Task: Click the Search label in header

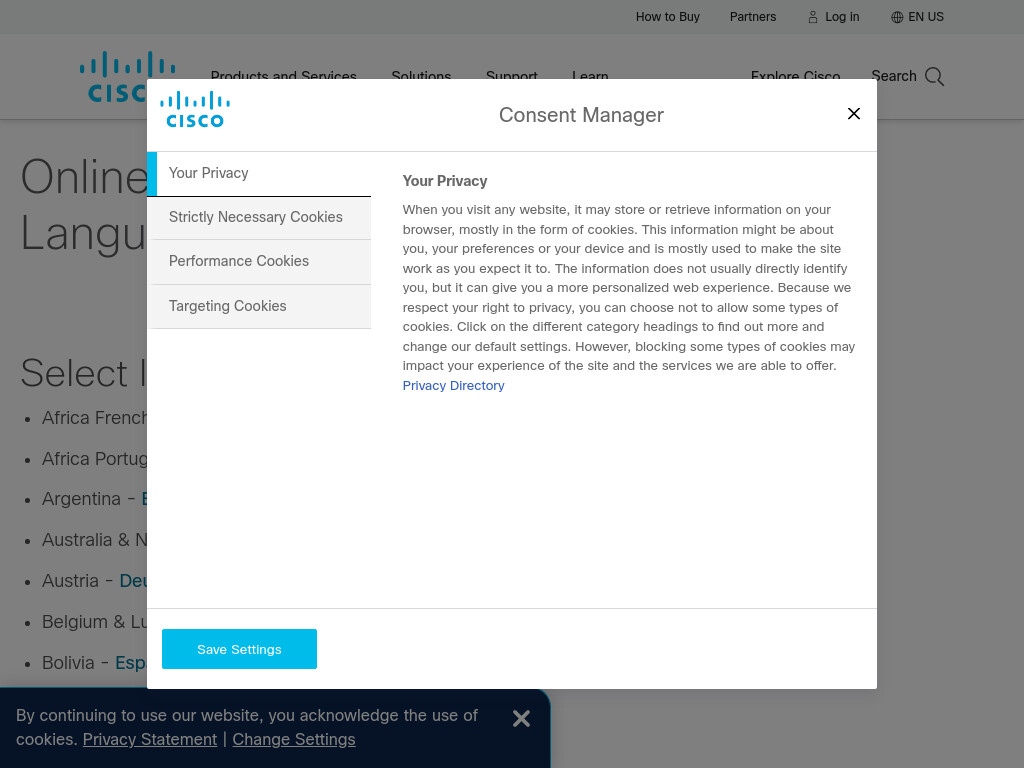Action: click(893, 76)
